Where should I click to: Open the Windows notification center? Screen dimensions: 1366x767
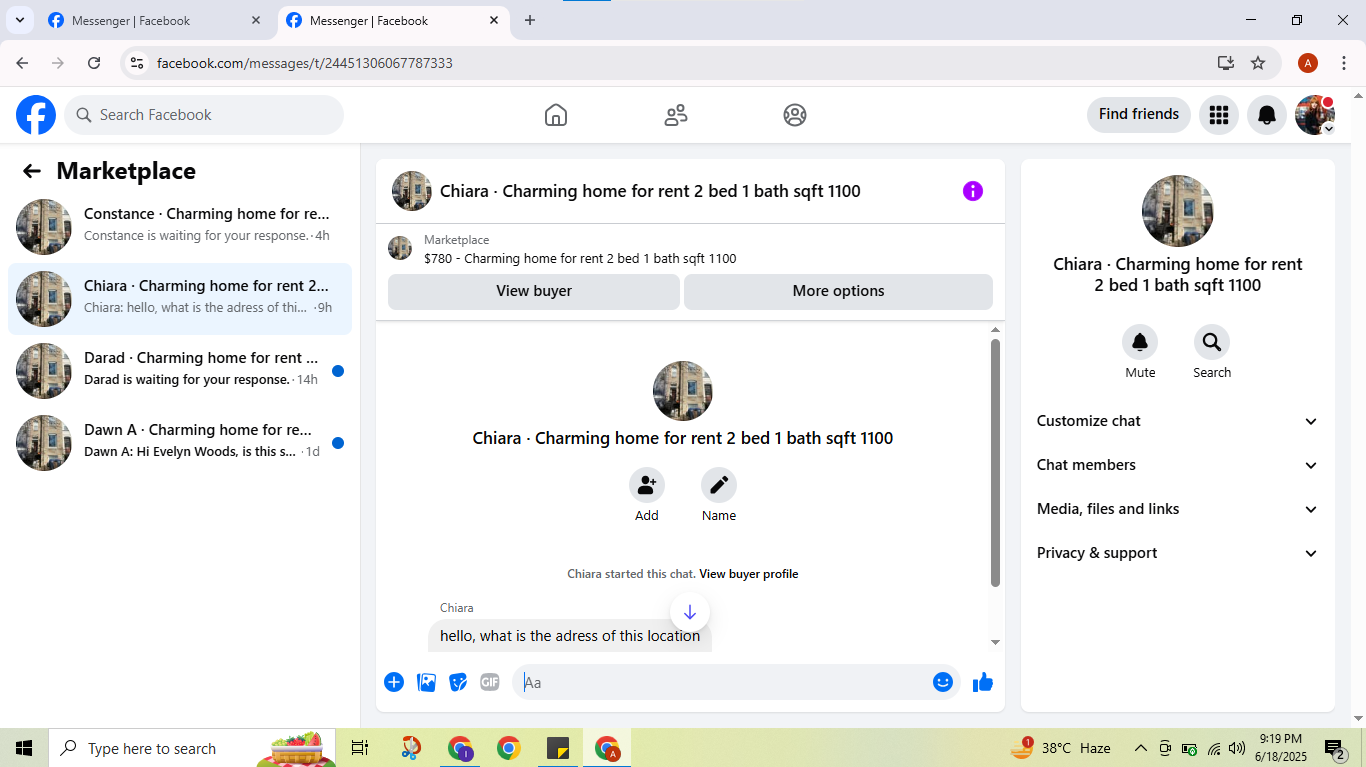[x=1335, y=748]
